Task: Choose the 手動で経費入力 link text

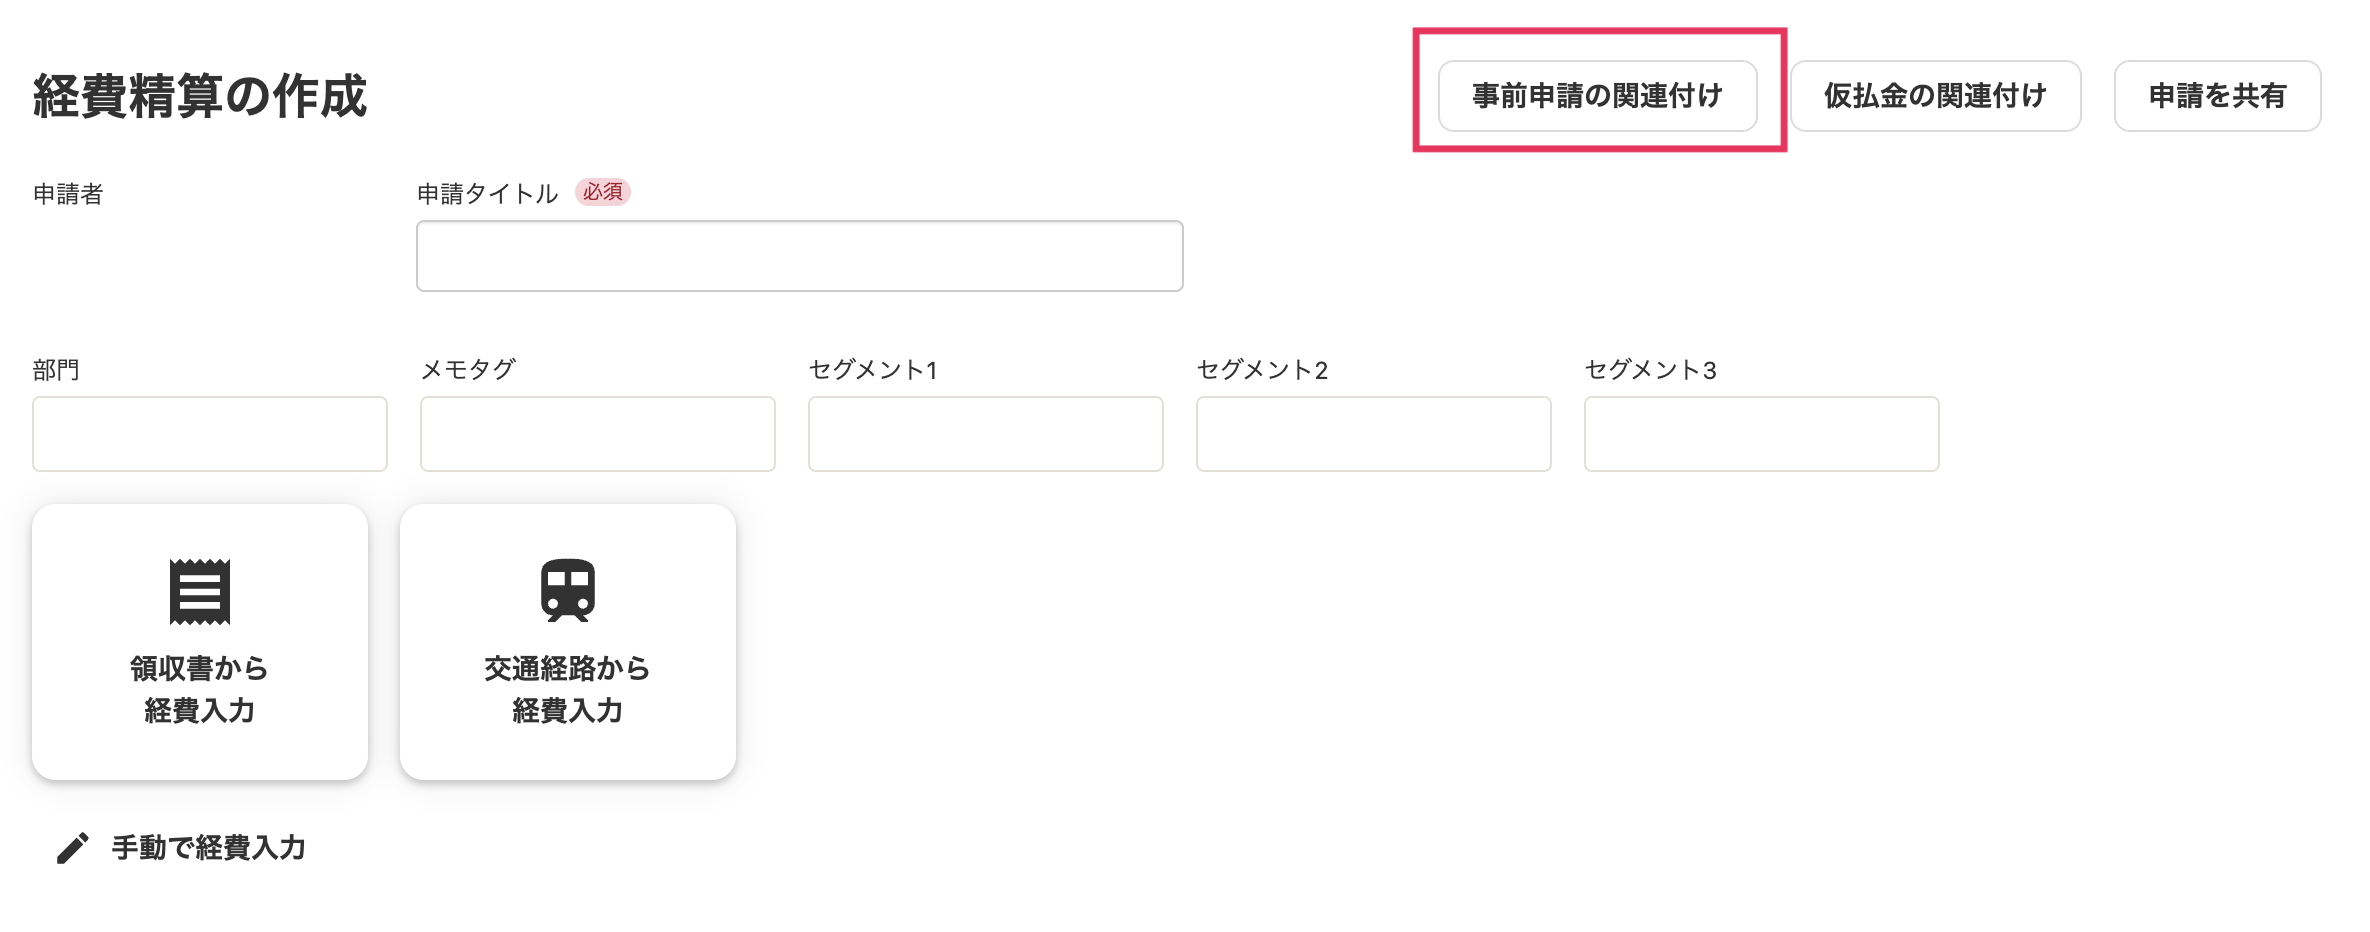Action: pyautogui.click(x=208, y=848)
